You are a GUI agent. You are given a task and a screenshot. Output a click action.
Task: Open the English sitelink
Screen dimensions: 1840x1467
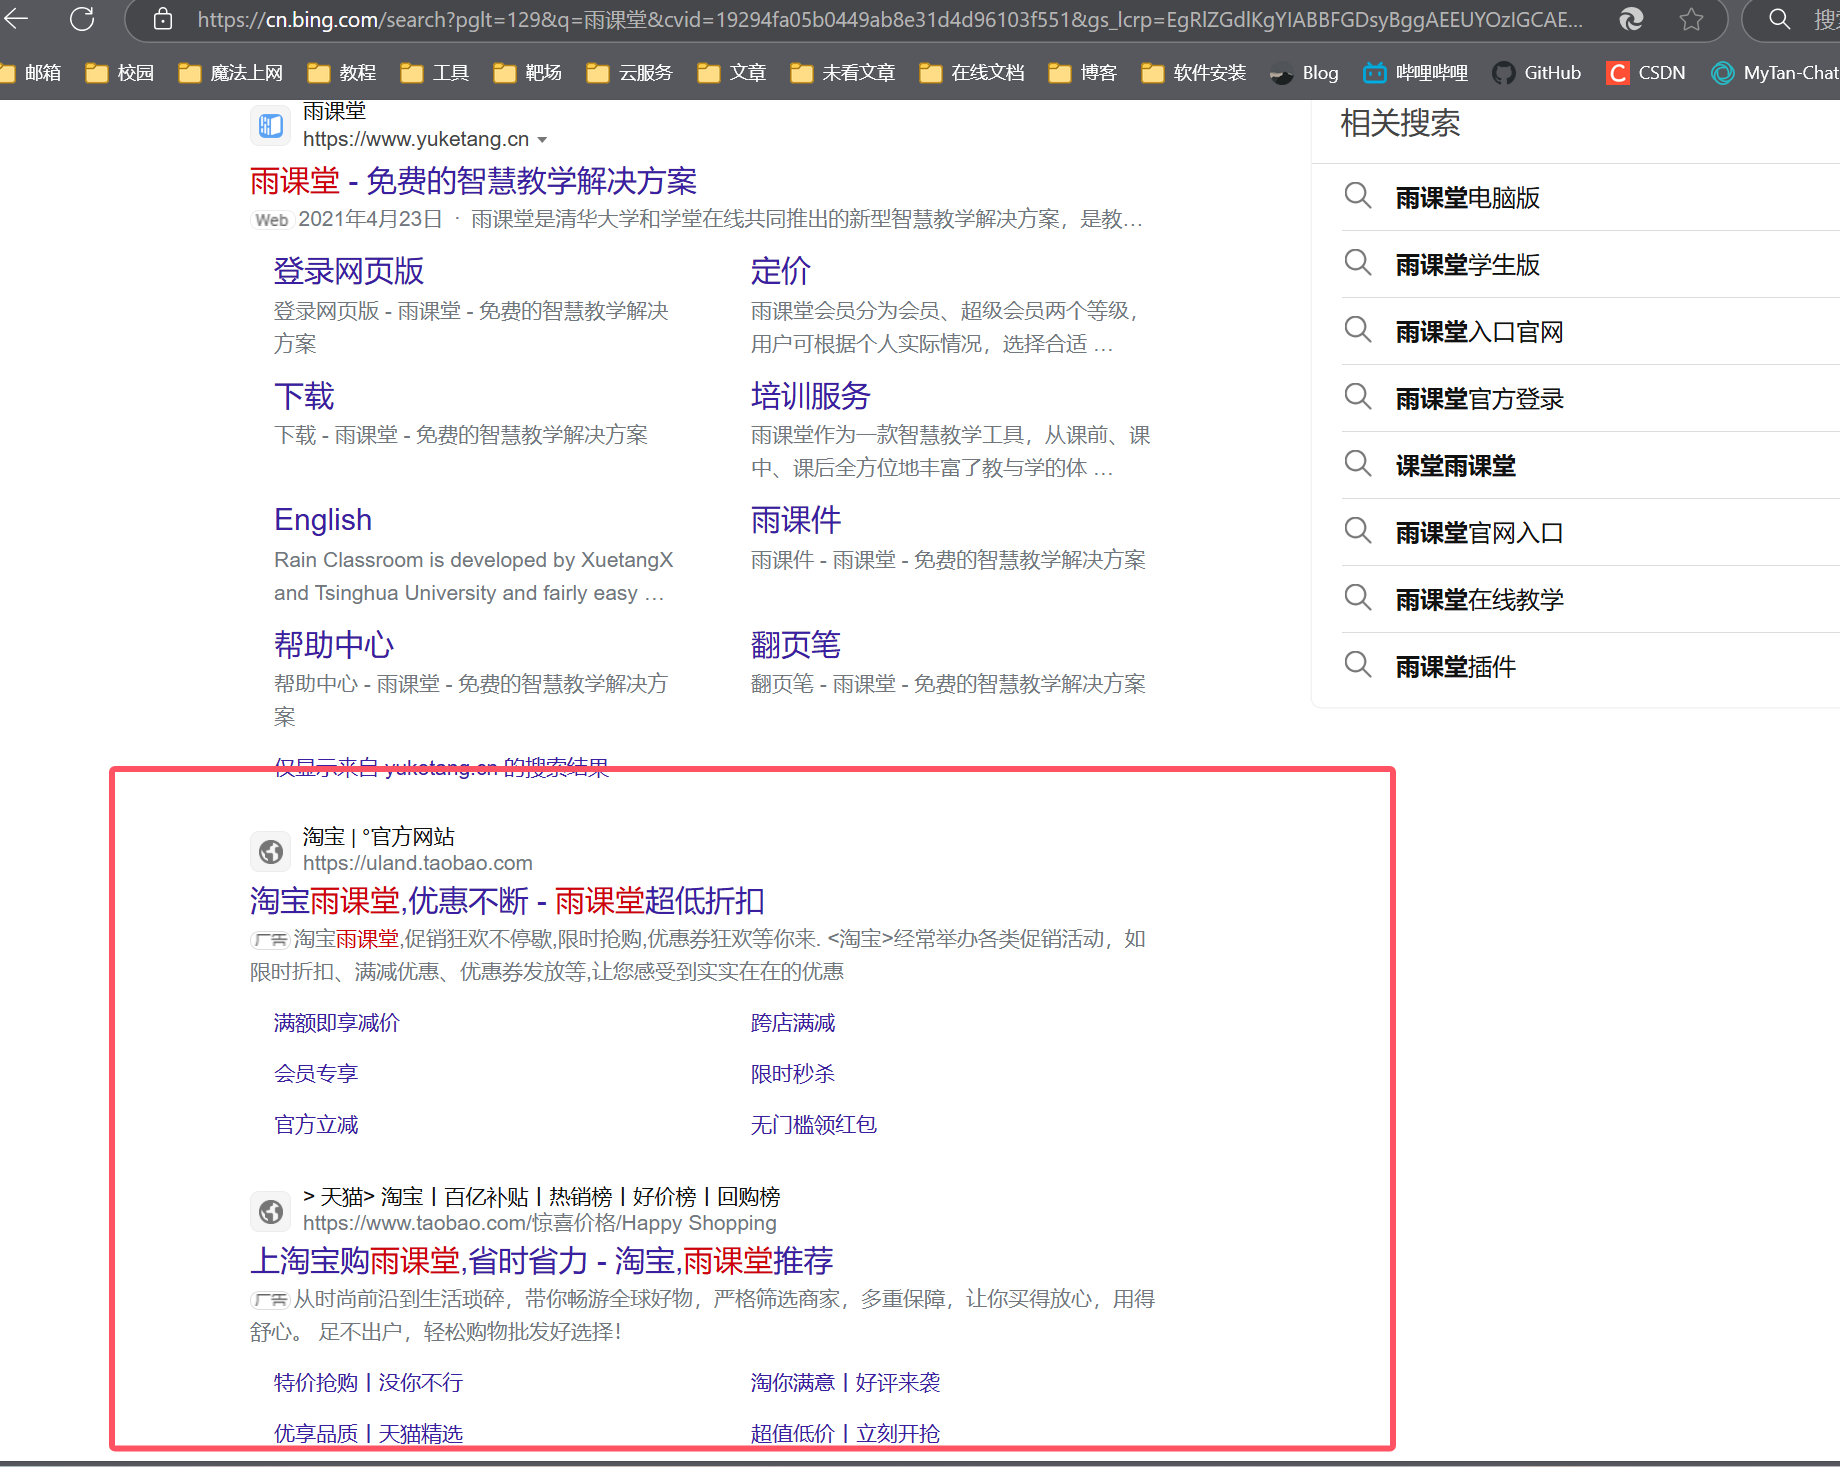click(323, 520)
